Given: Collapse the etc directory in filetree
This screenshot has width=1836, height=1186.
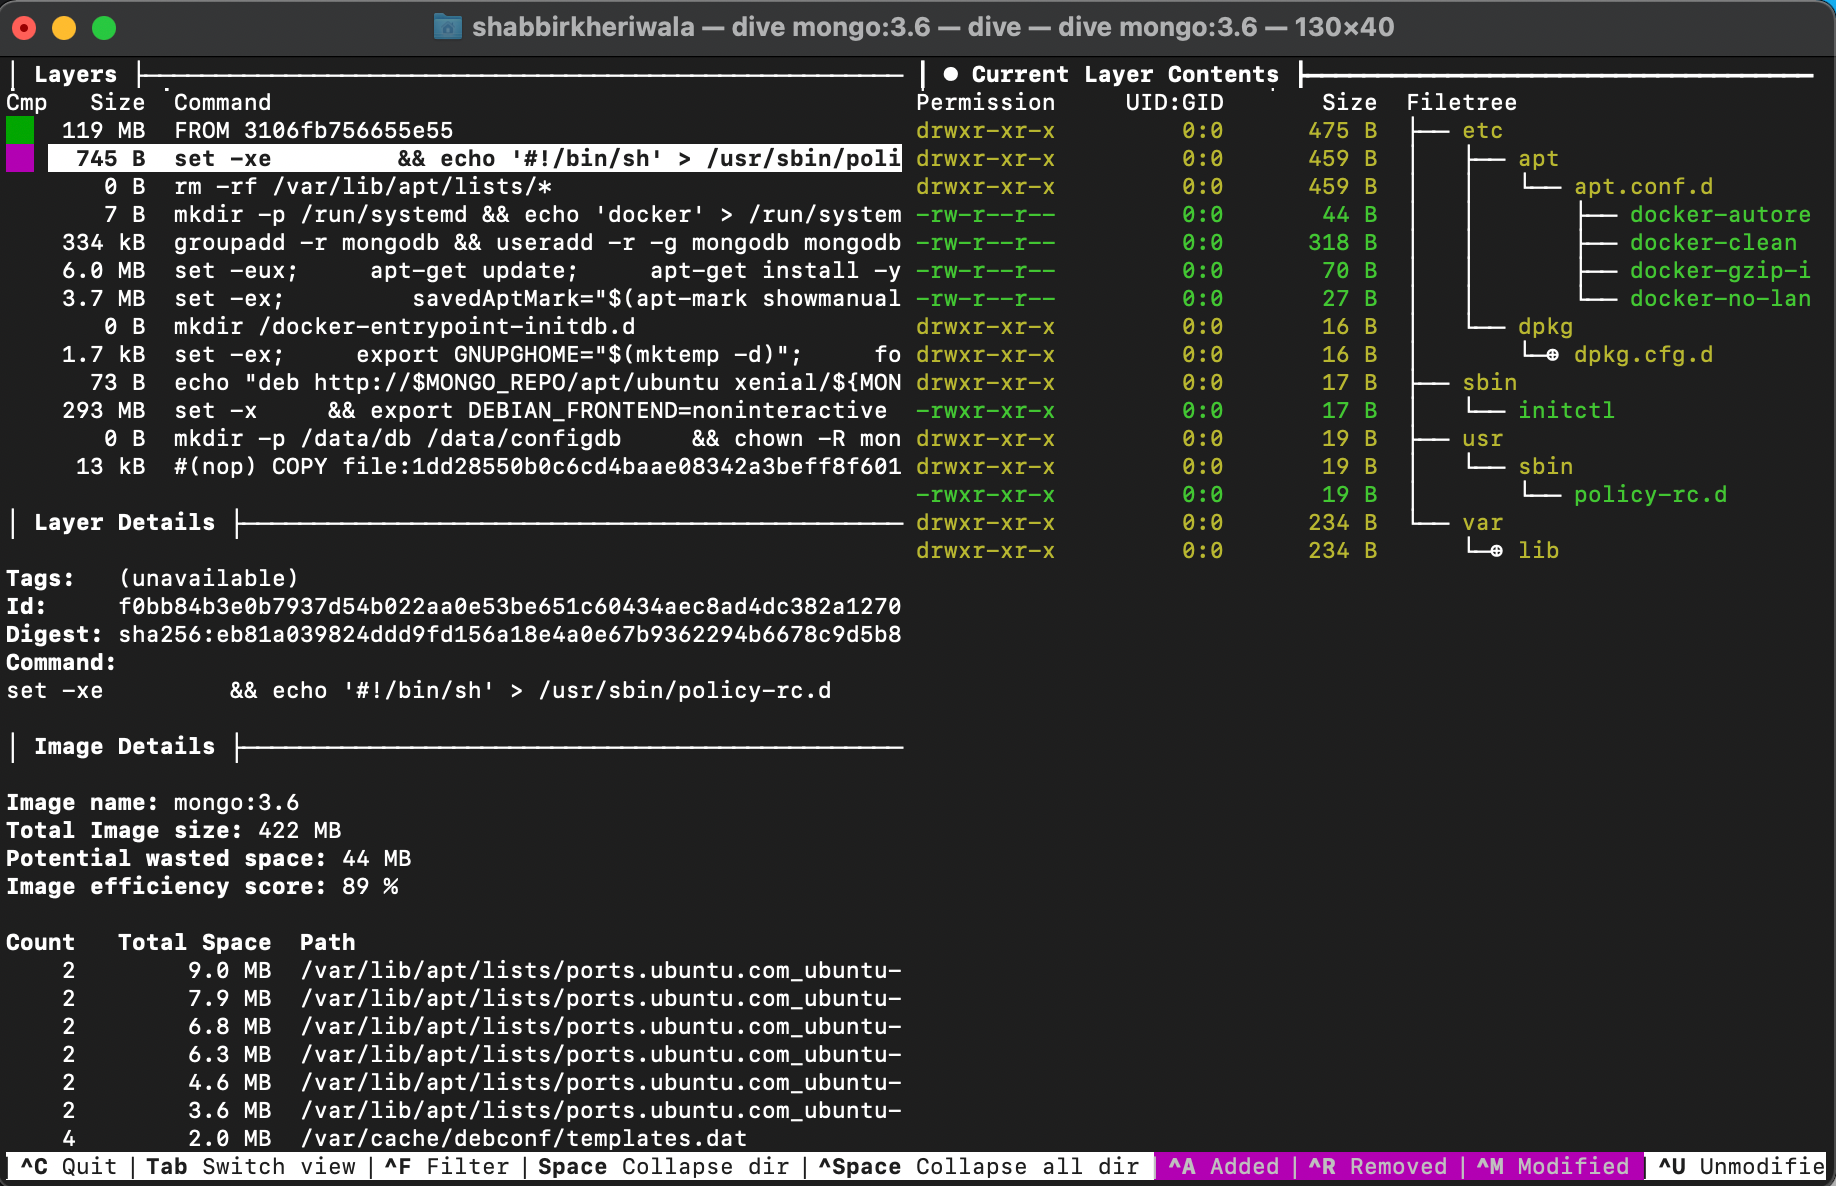Looking at the screenshot, I should [x=1482, y=131].
